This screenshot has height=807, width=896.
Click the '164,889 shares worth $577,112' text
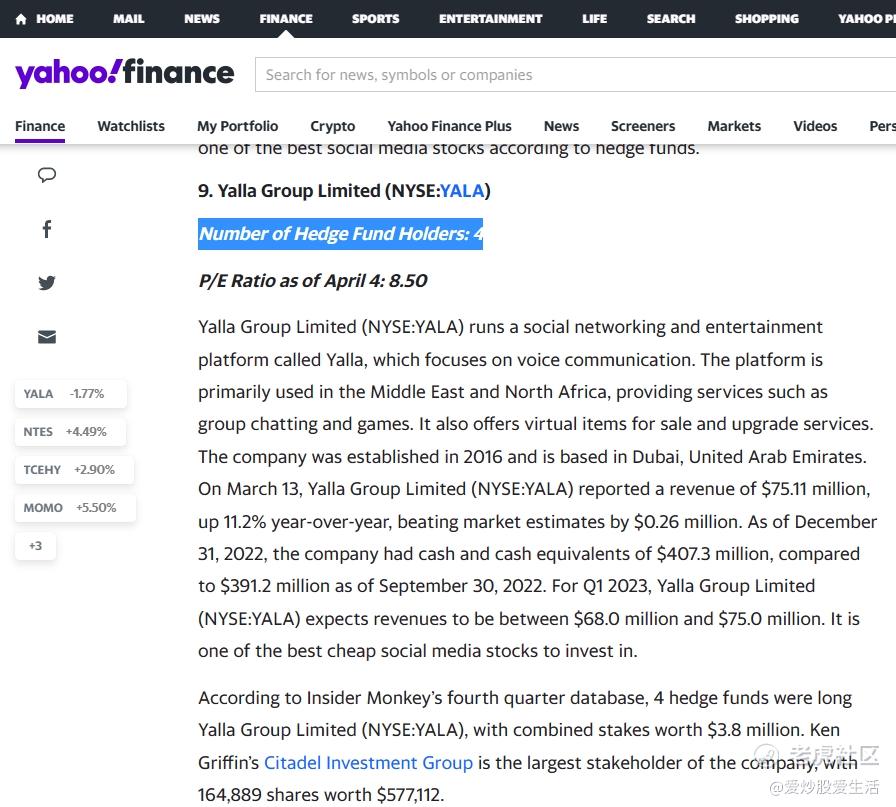click(320, 794)
